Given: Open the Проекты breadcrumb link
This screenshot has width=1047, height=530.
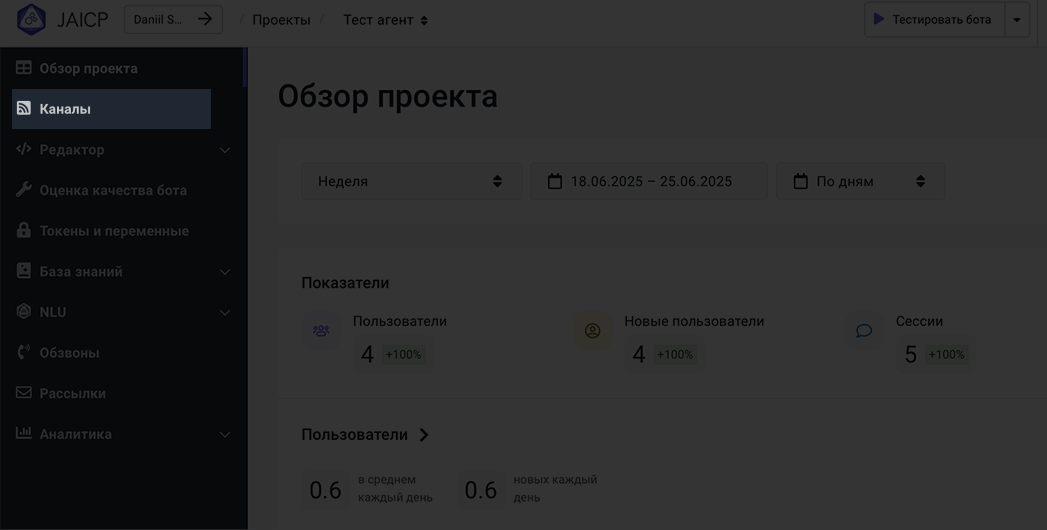Looking at the screenshot, I should [281, 20].
